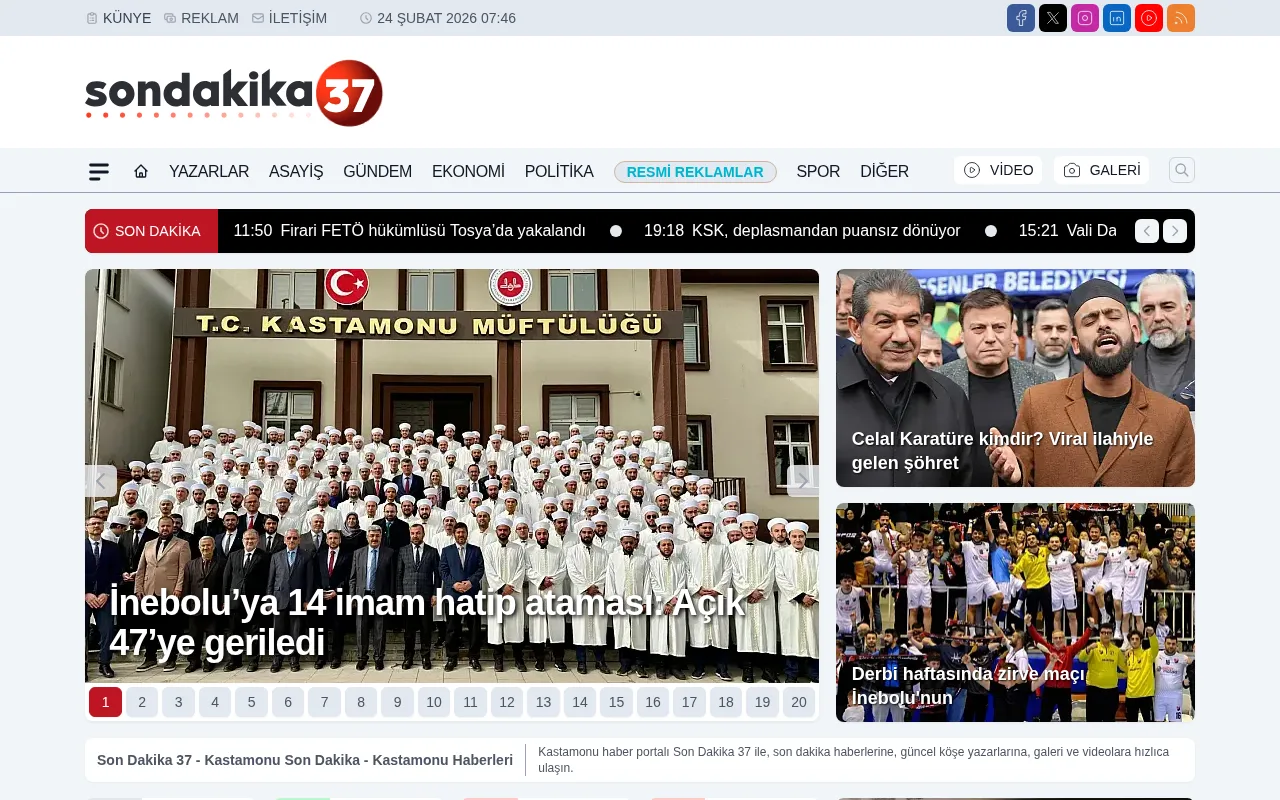1280x800 pixels.
Task: Click the İLETİŞİM link
Action: click(x=290, y=18)
